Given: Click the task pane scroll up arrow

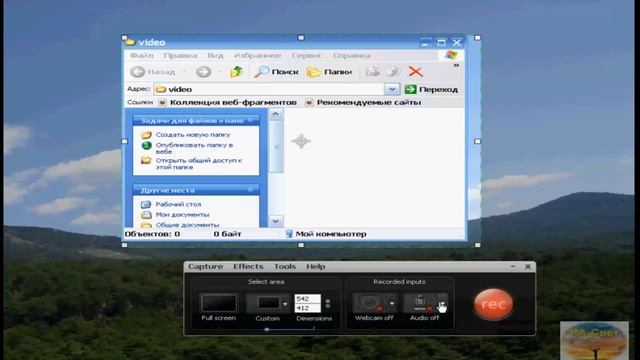Looking at the screenshot, I should (276, 114).
